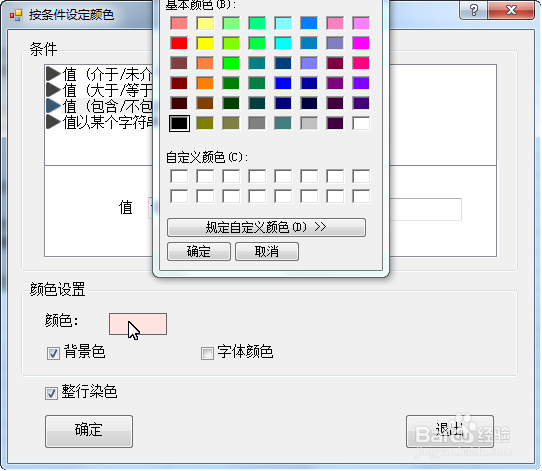Screen dimensions: 542x471
Task: Choose the medium gray color swatch
Action: coord(257,123)
